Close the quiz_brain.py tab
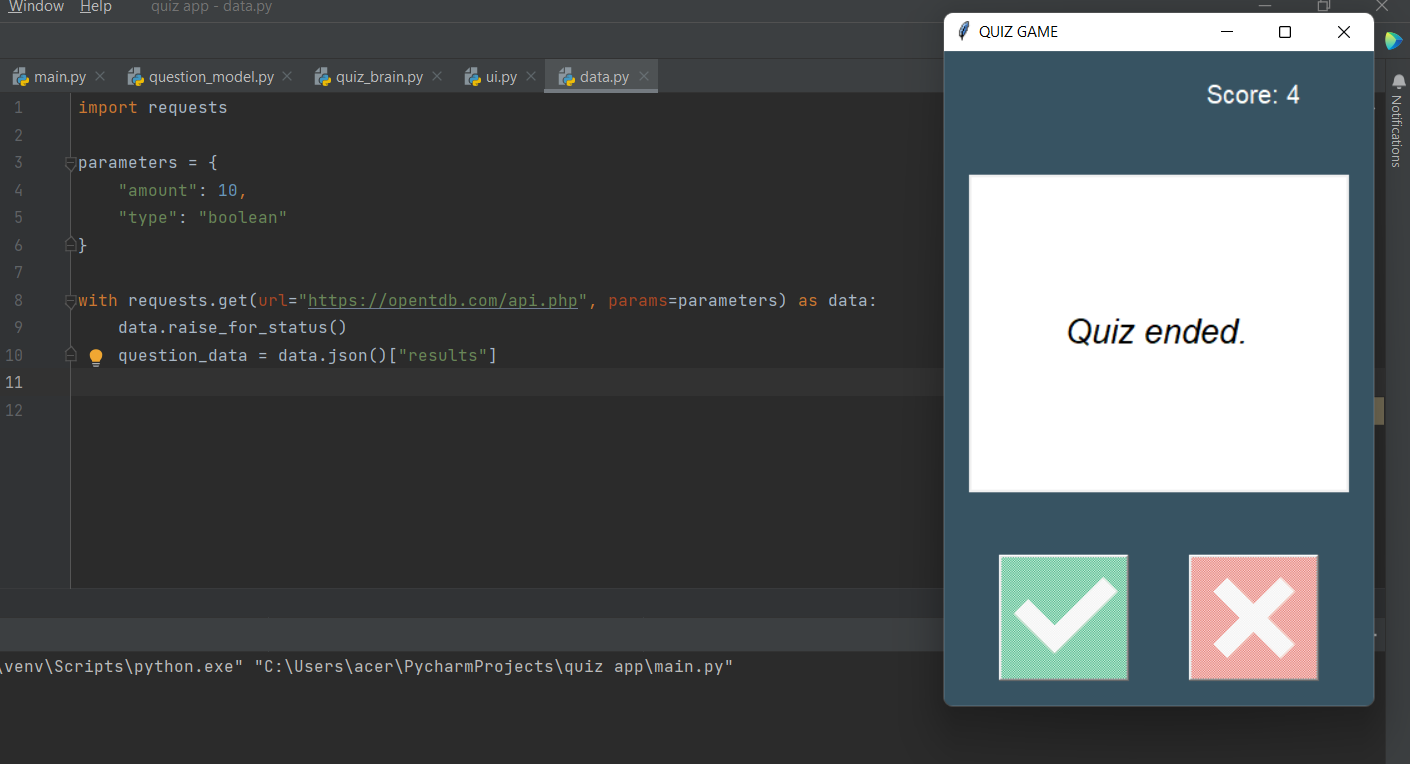The height and width of the screenshot is (764, 1410). click(436, 76)
